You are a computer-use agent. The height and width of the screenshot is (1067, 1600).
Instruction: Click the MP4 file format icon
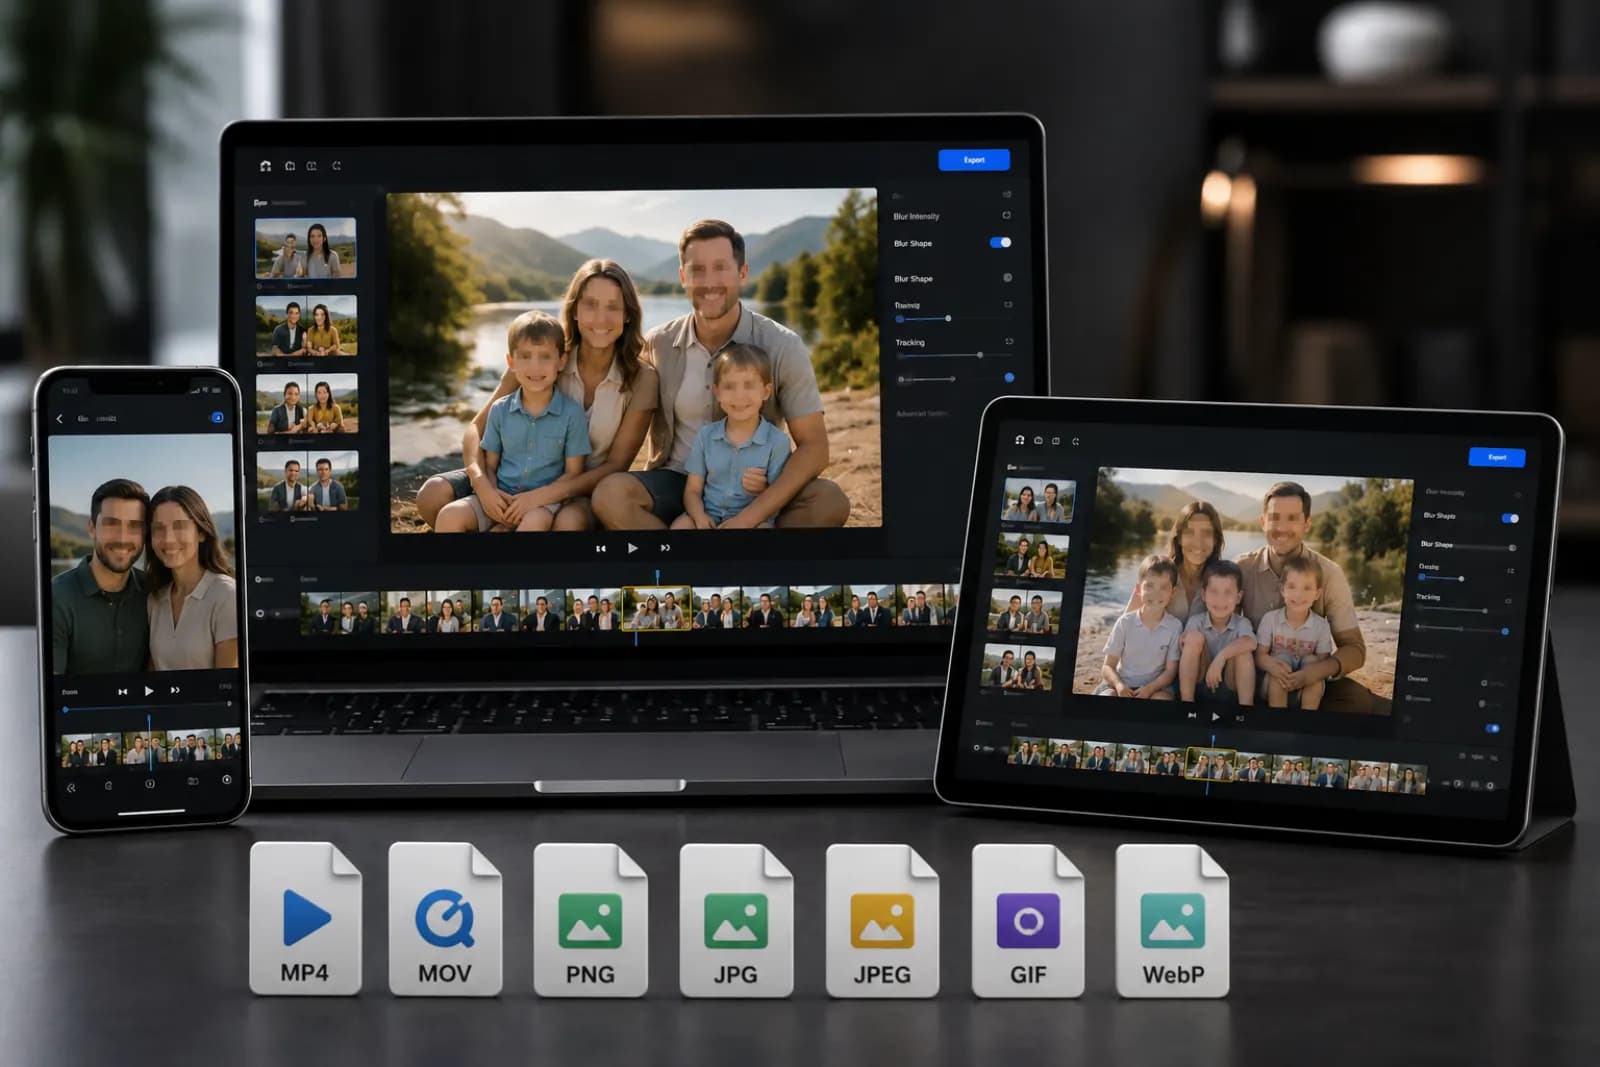coord(305,918)
